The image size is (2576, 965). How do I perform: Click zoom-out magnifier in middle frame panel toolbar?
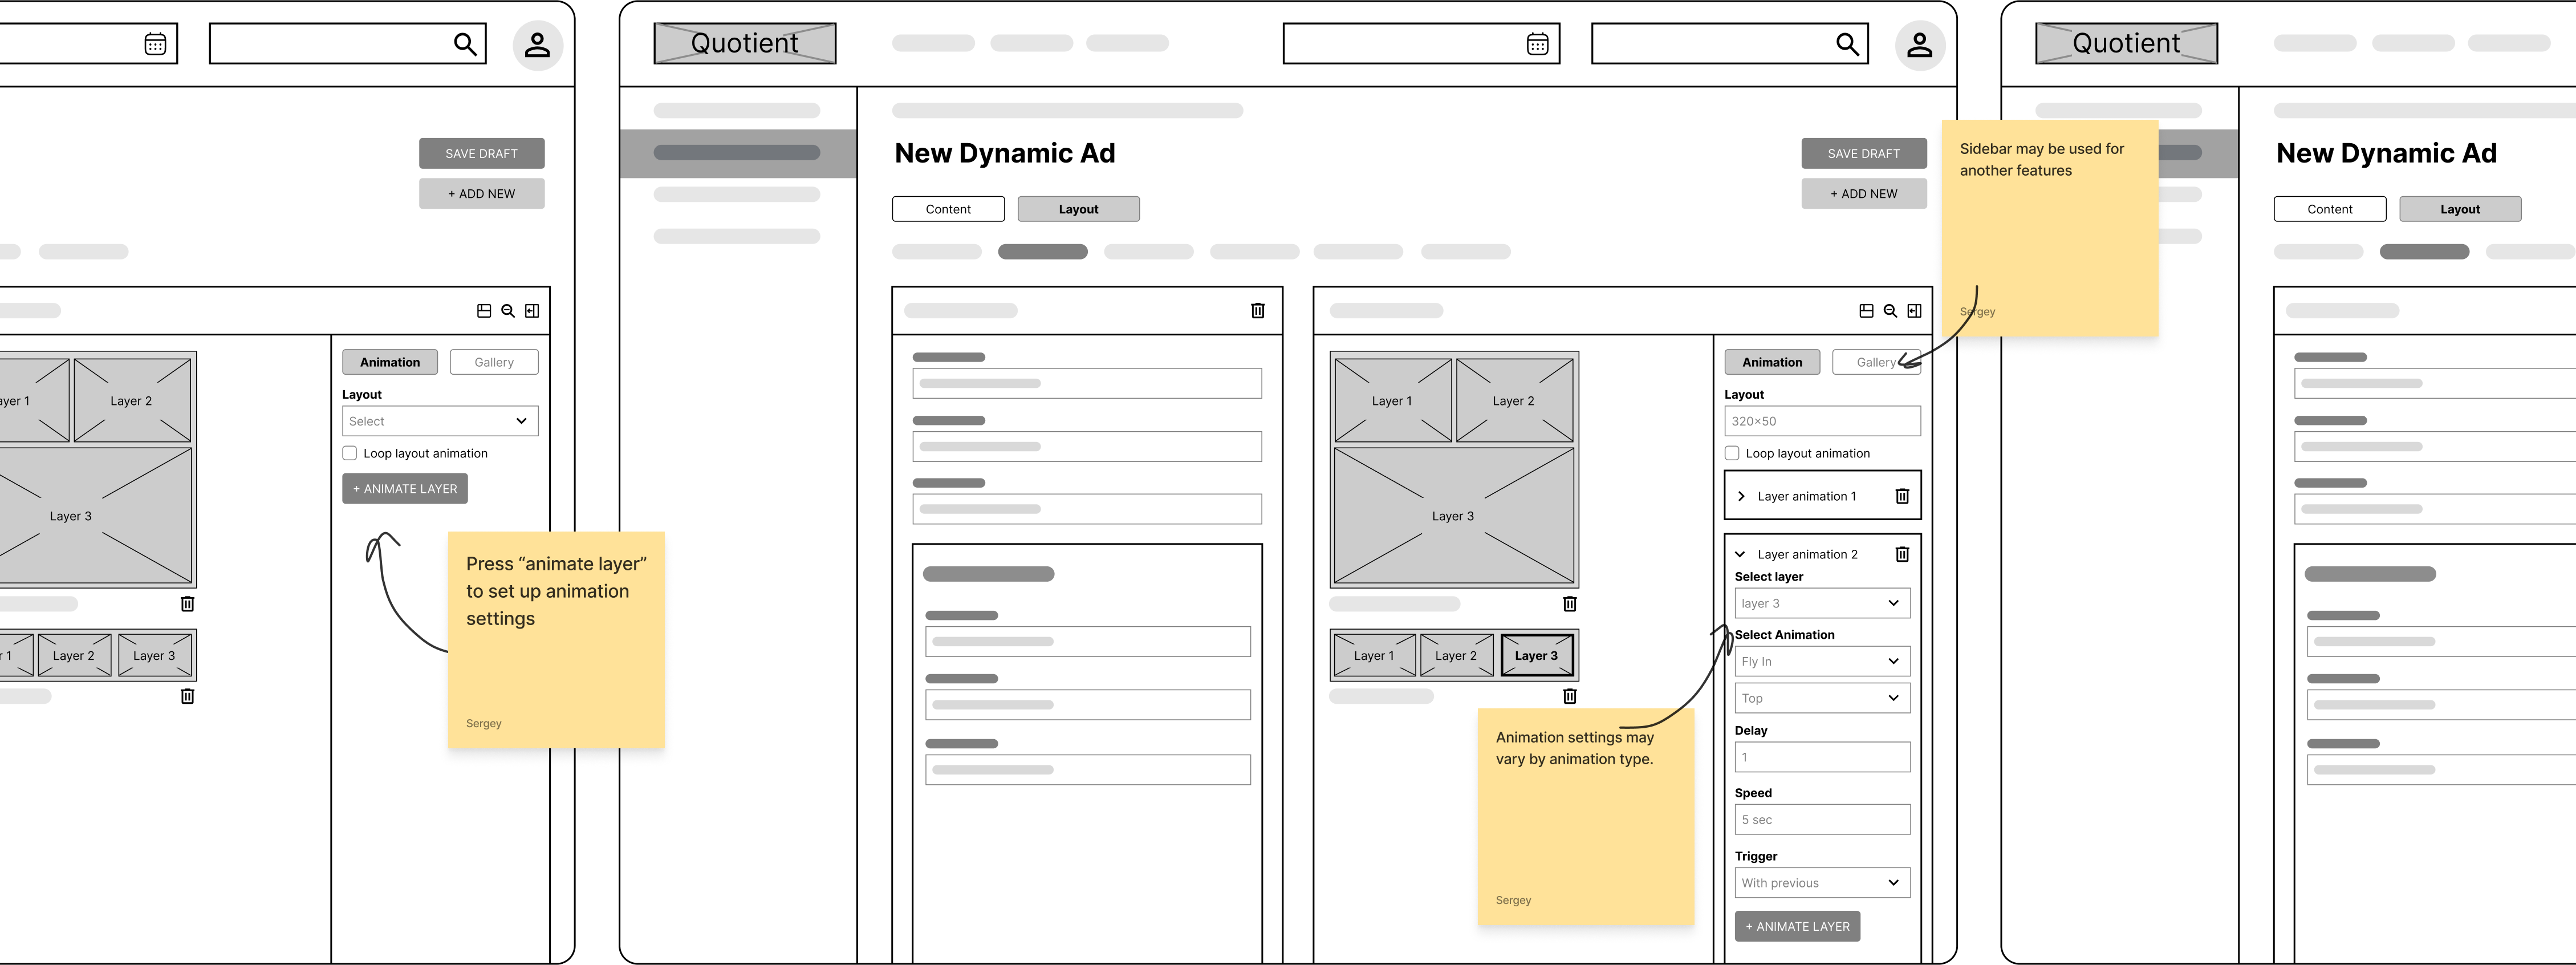click(1890, 311)
